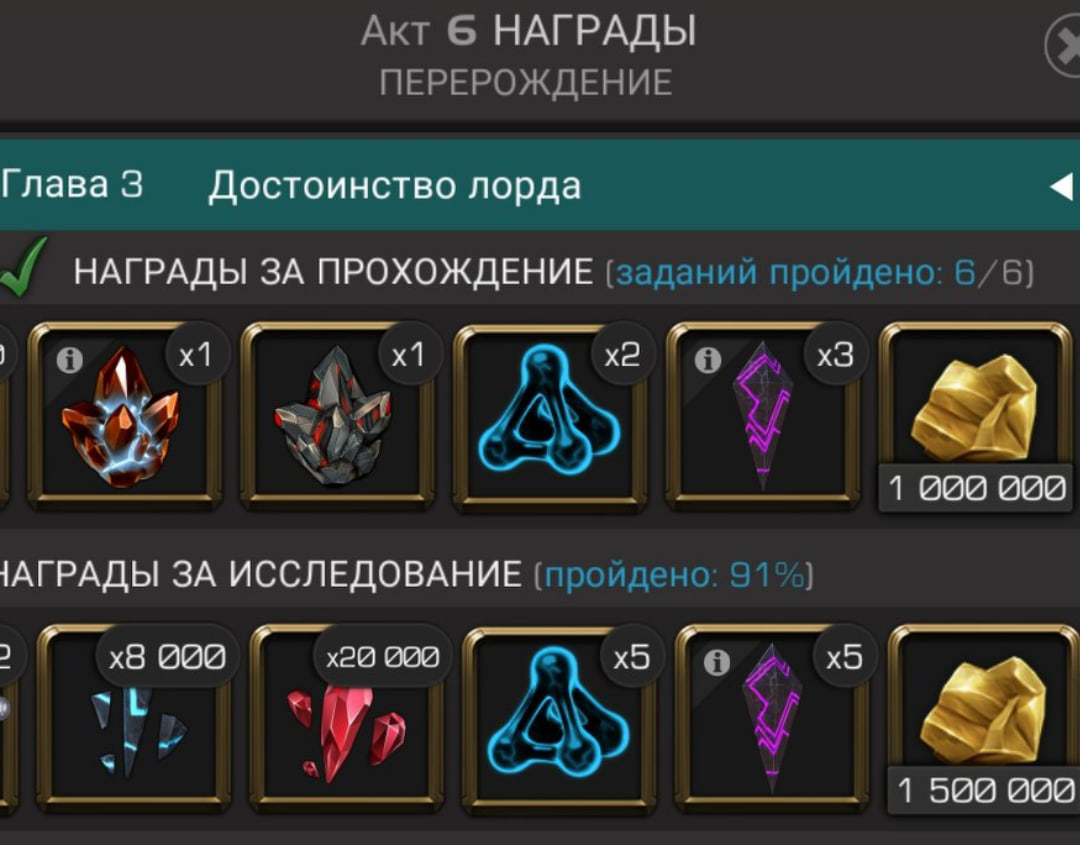Collapse chapter with the white arrow
This screenshot has height=845, width=1080.
(x=1061, y=186)
